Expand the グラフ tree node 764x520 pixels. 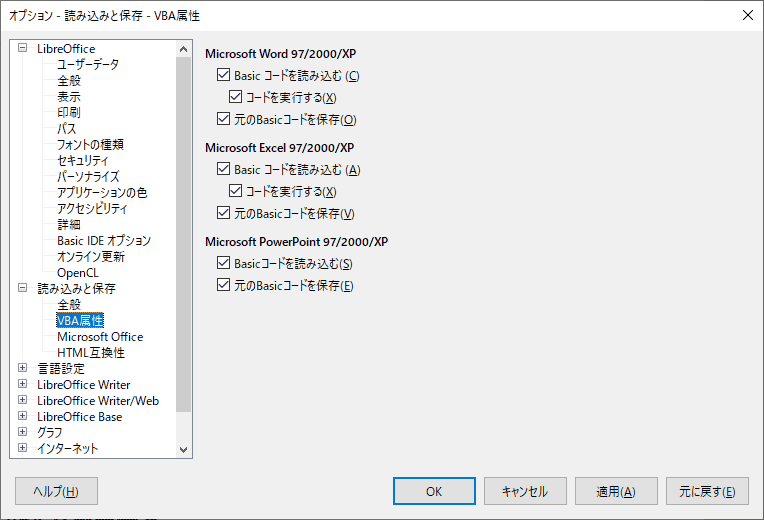tap(22, 432)
